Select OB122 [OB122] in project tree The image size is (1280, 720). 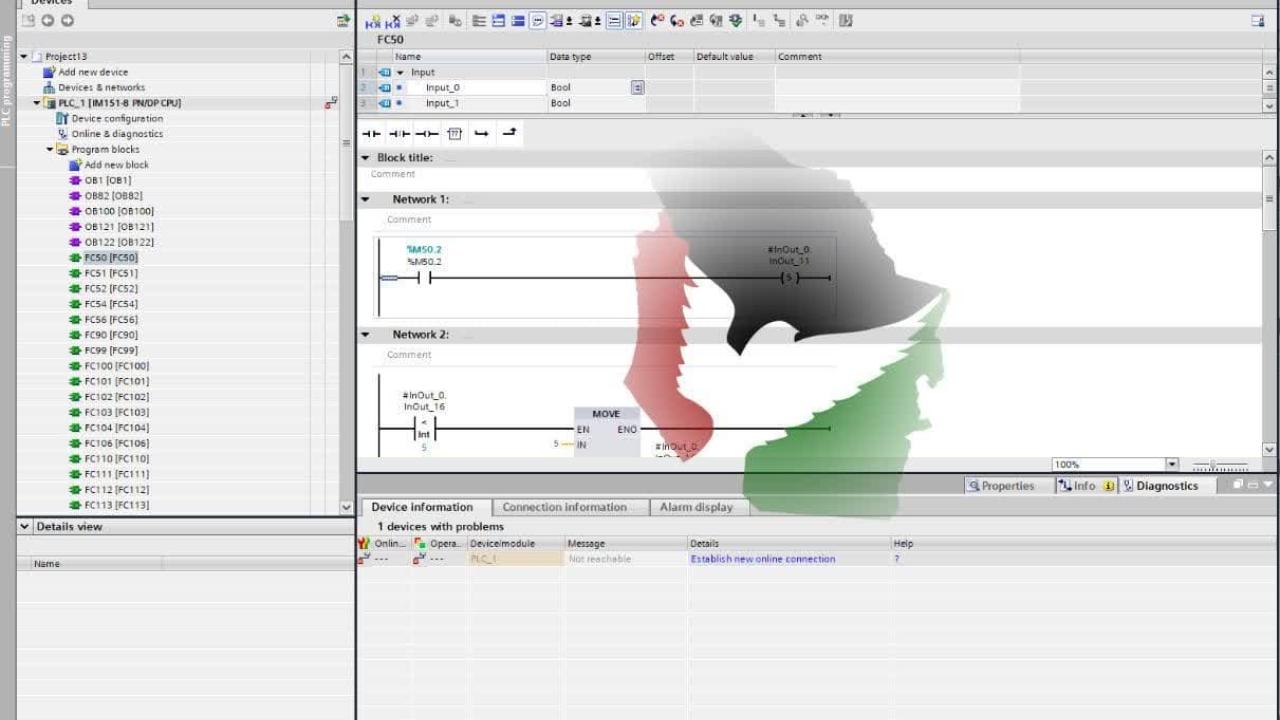(x=119, y=242)
